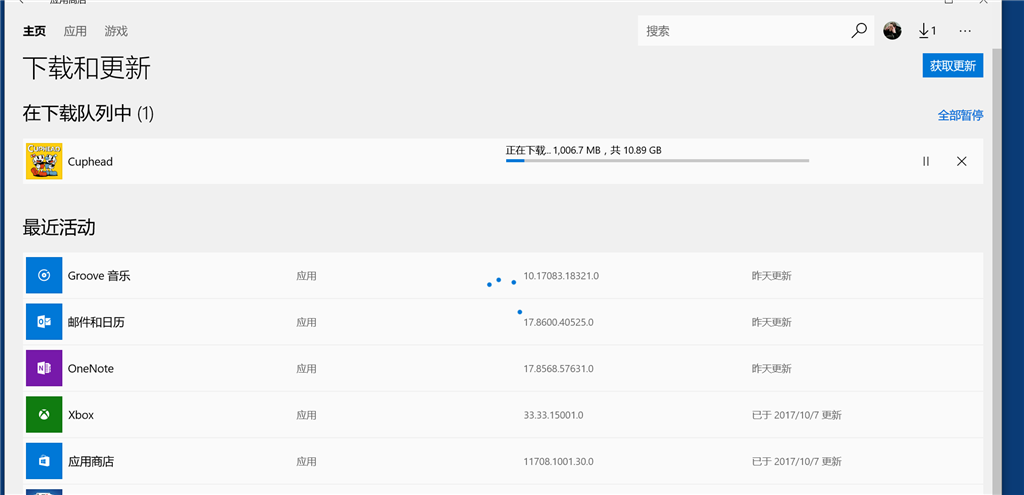Click version 17.8568.57631.0 text
Screen dimensions: 1024x495
coord(558,369)
